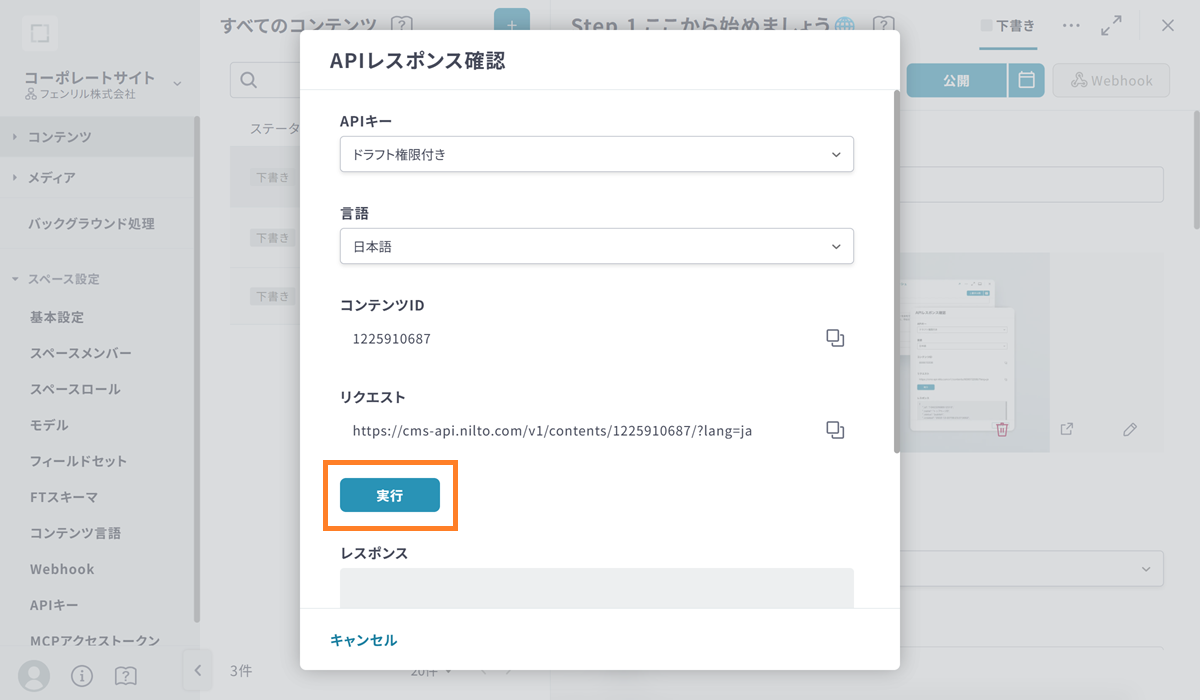Click the pencil edit icon

pos(1130,429)
